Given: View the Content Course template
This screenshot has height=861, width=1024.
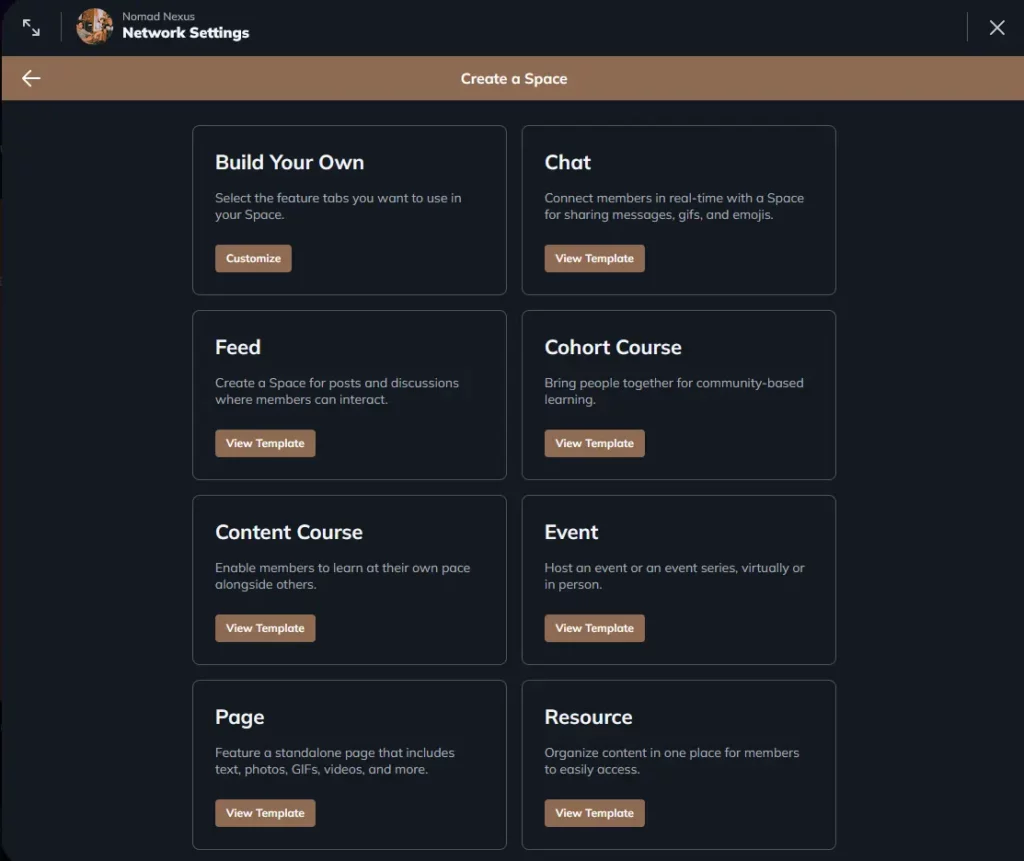Looking at the screenshot, I should coord(265,628).
